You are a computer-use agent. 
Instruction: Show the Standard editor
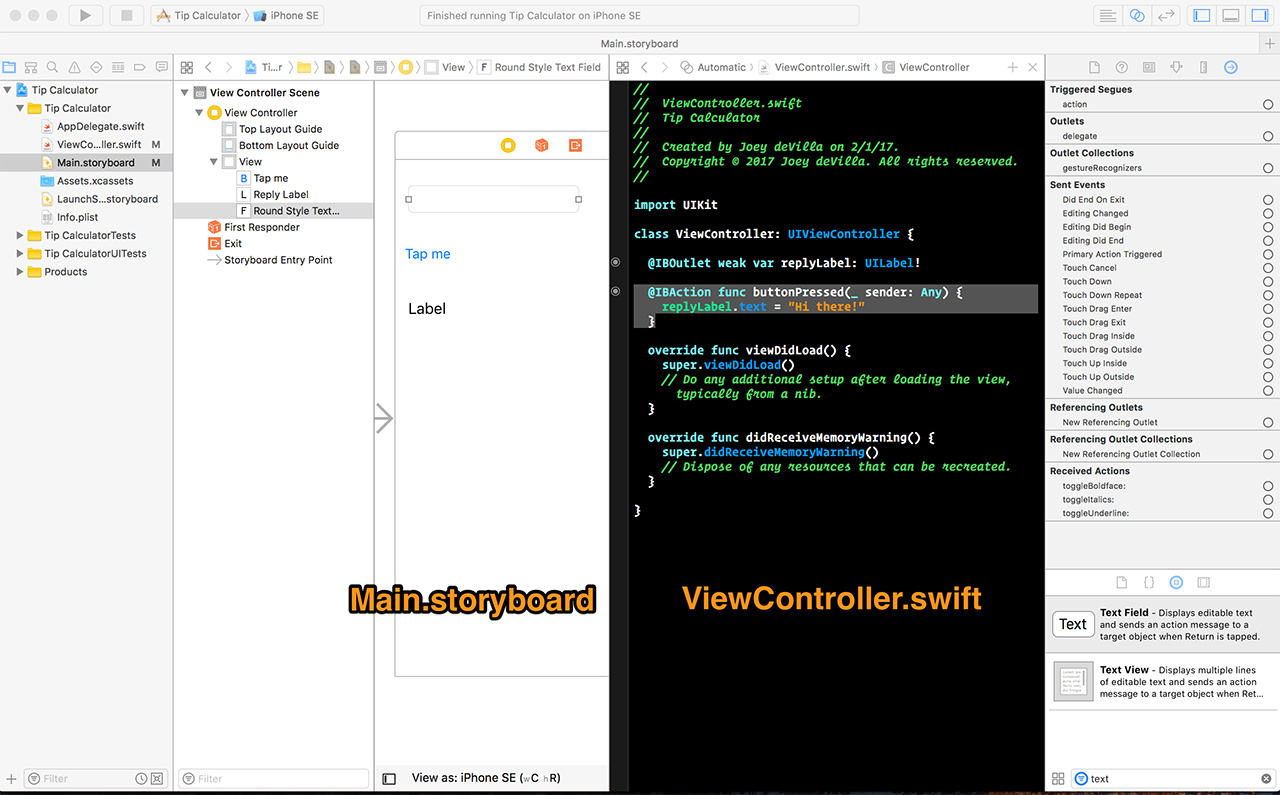click(x=1107, y=15)
